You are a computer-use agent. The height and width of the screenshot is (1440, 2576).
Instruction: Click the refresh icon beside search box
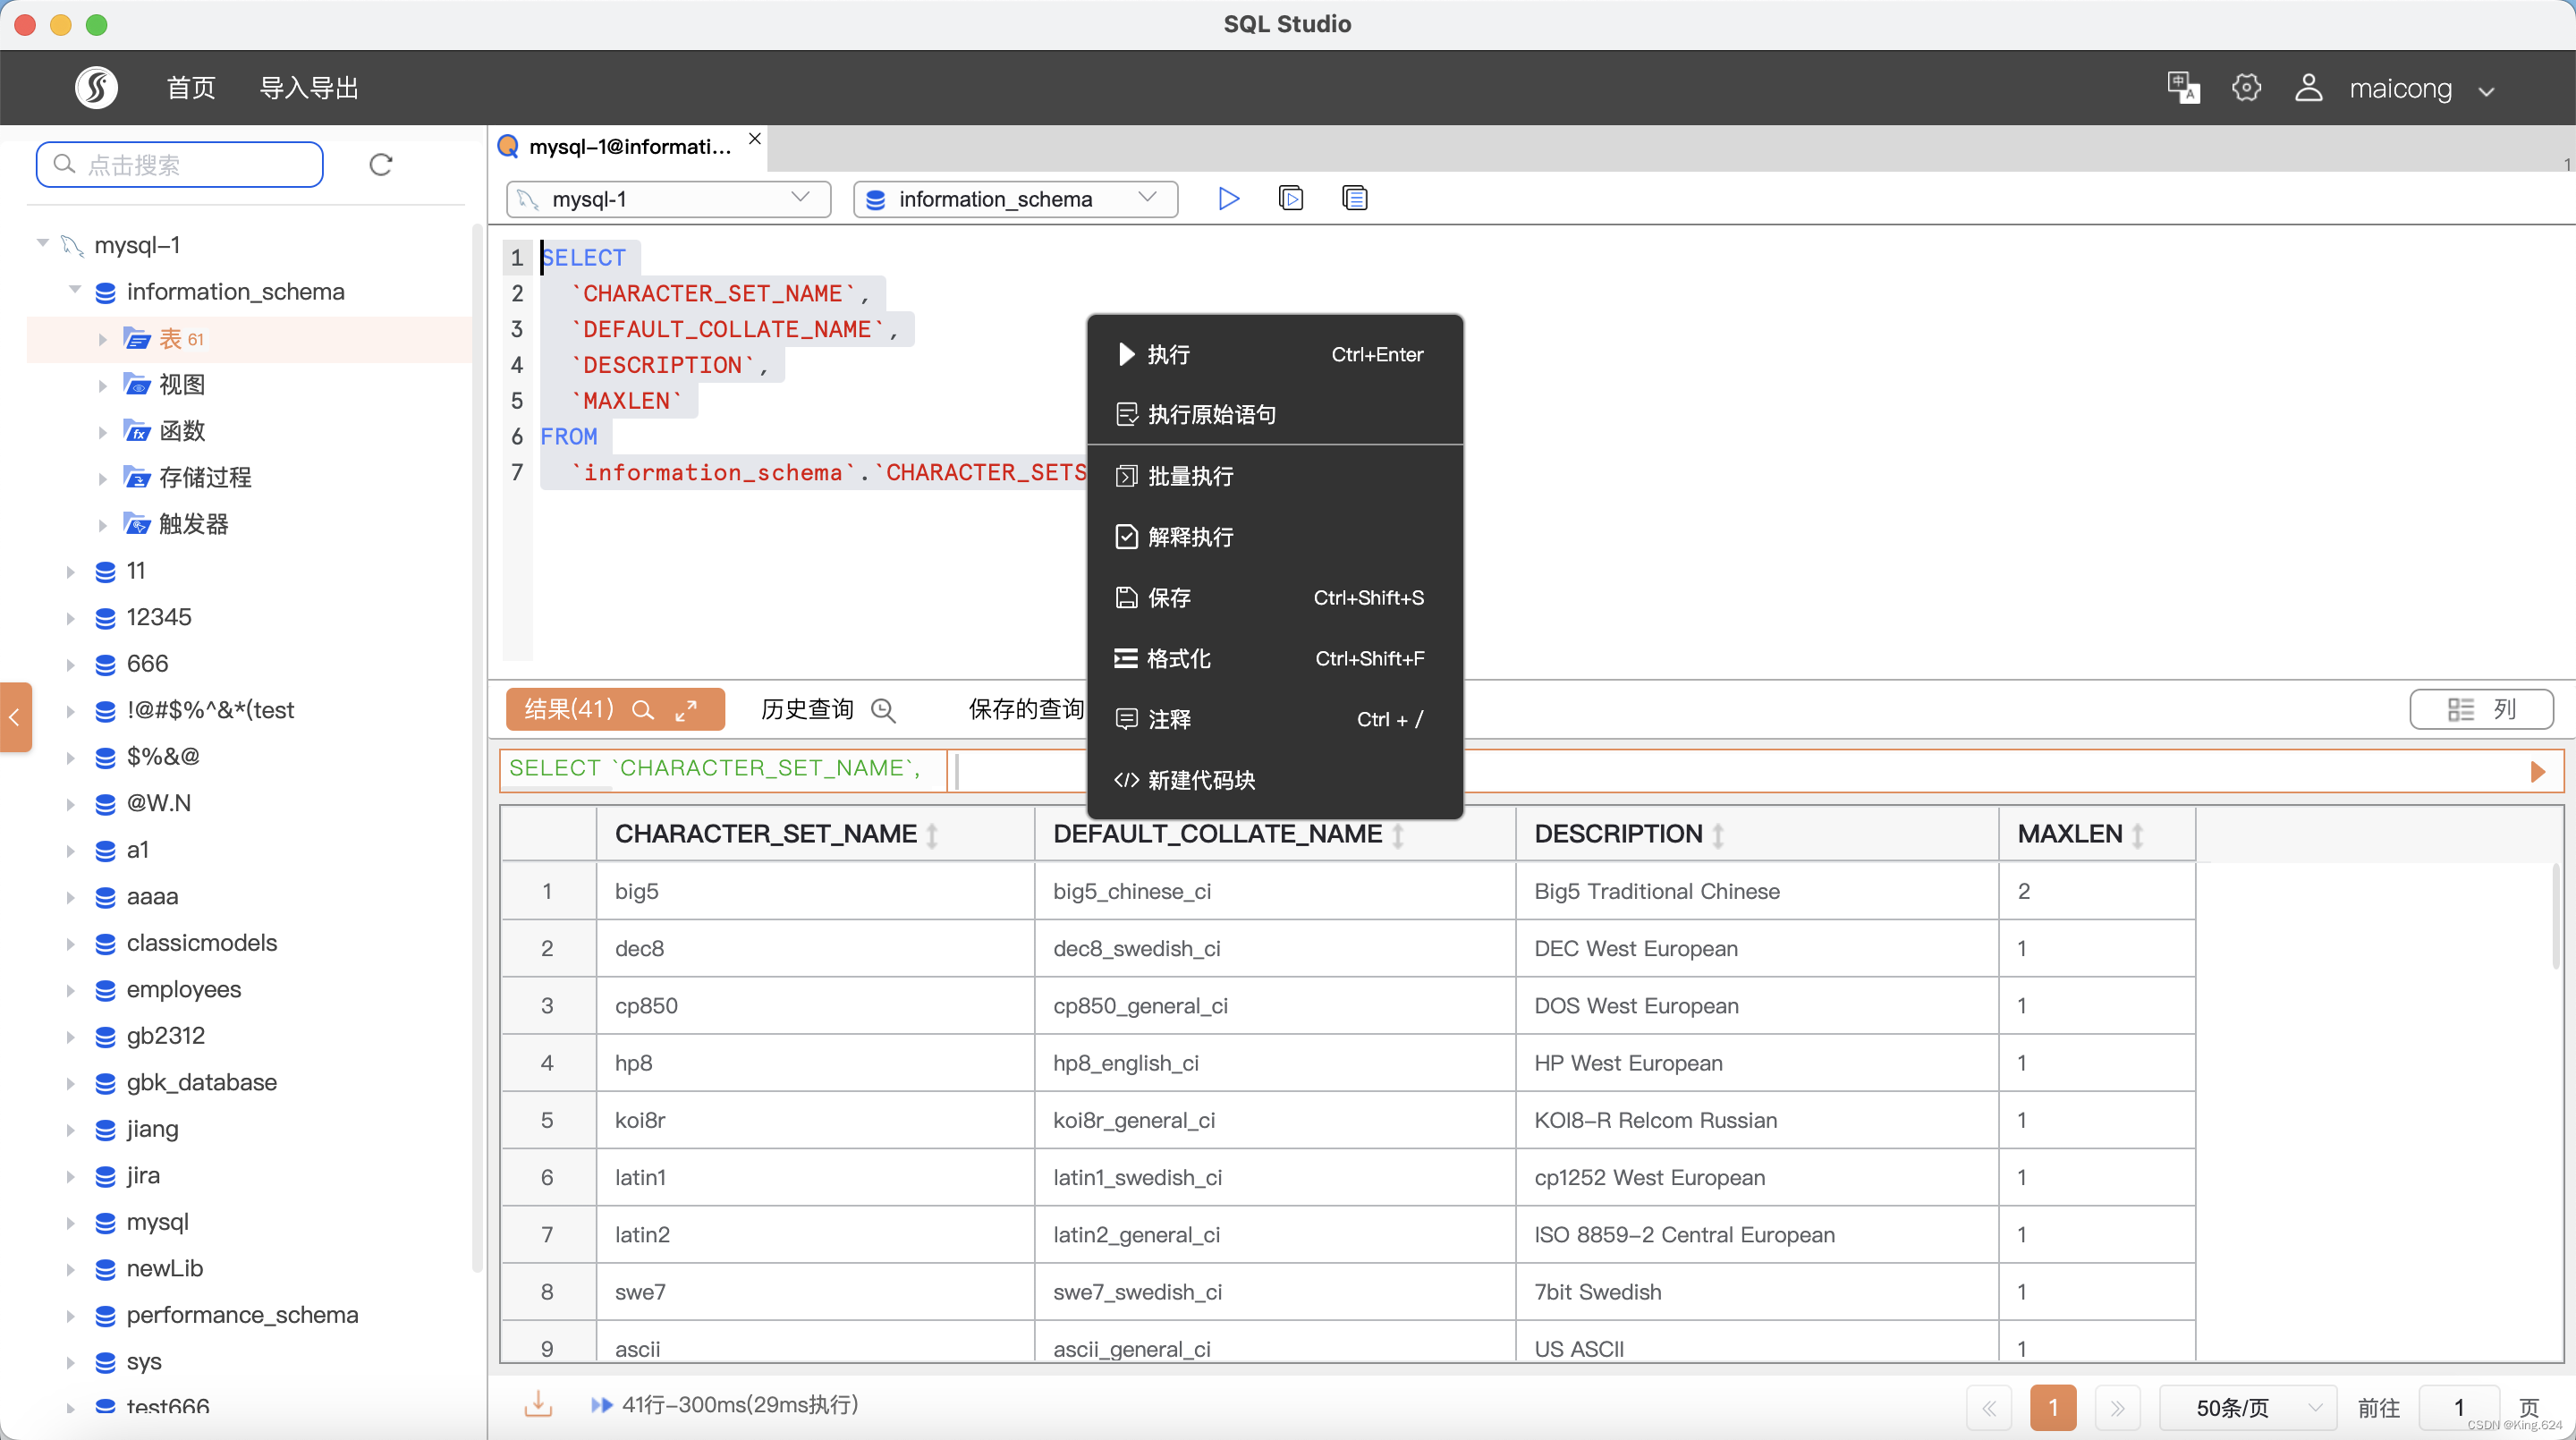click(381, 165)
